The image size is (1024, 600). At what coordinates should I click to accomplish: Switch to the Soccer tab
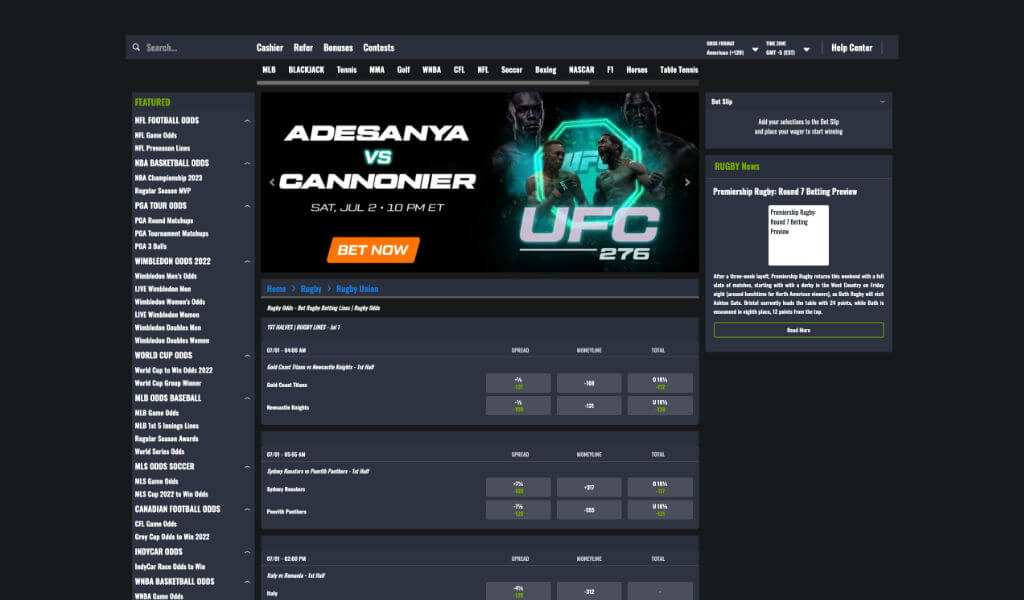[x=511, y=70]
